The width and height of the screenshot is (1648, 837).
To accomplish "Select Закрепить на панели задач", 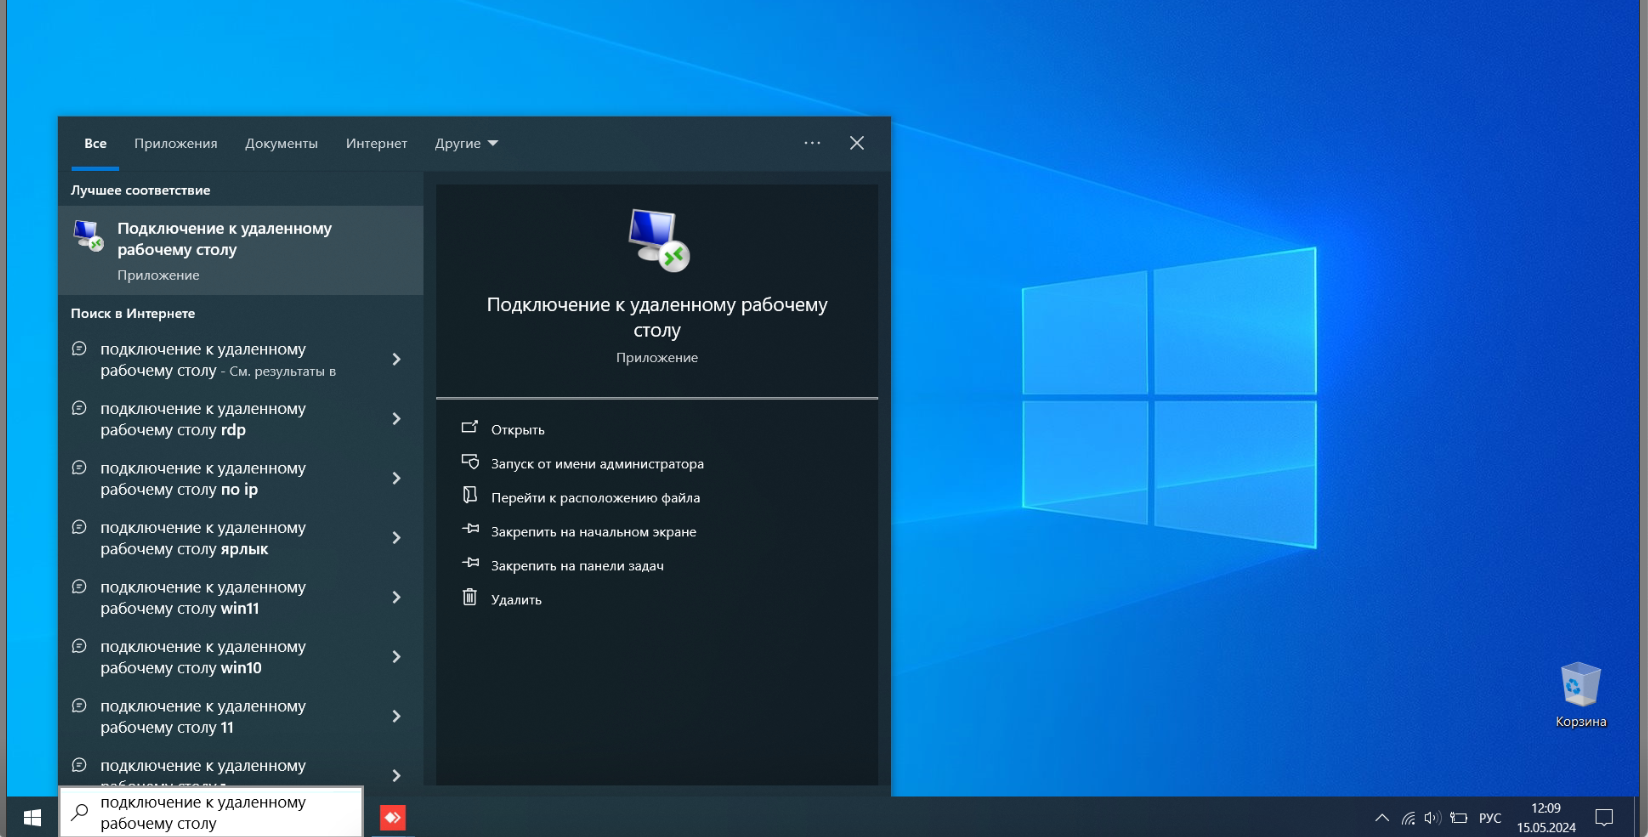I will (x=577, y=566).
